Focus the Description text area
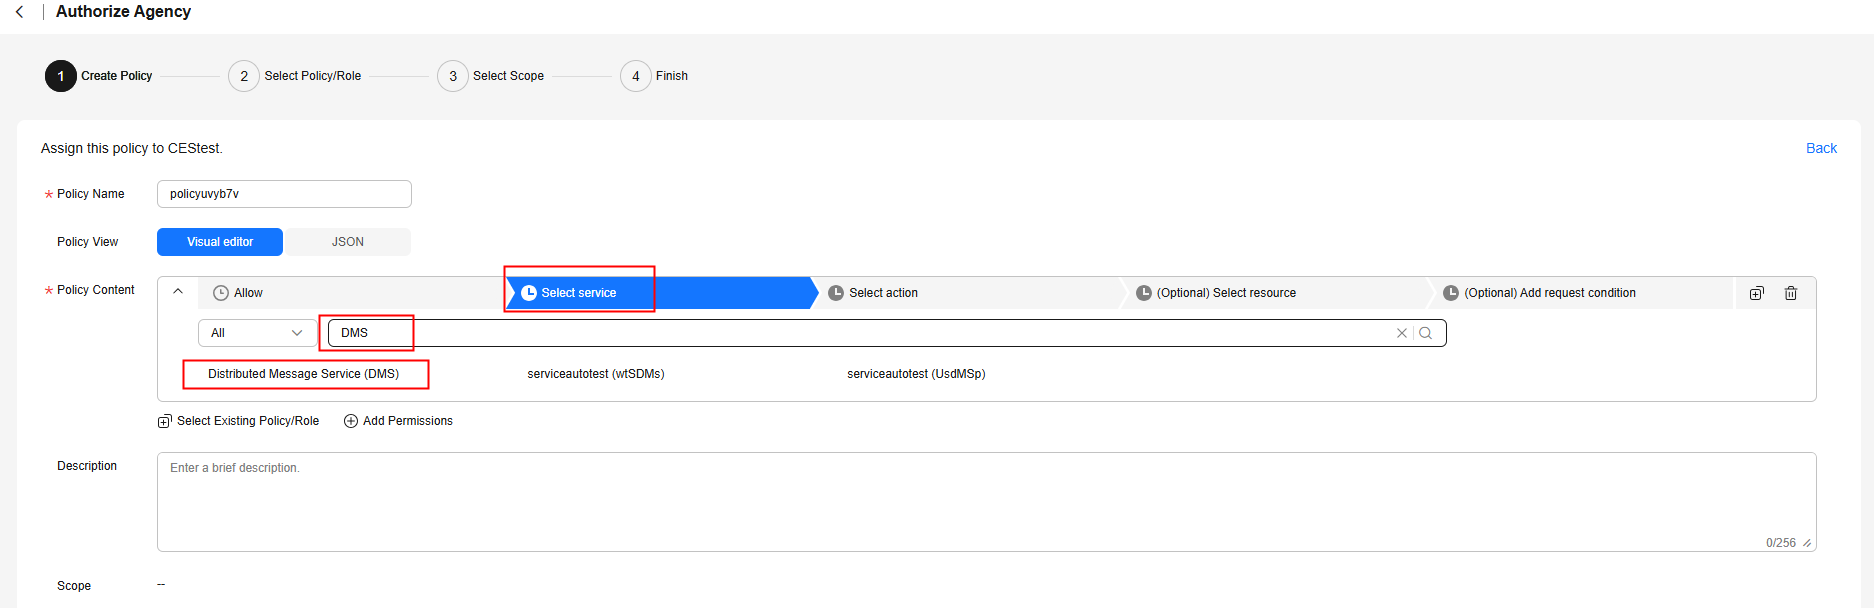This screenshot has width=1874, height=608. 986,502
